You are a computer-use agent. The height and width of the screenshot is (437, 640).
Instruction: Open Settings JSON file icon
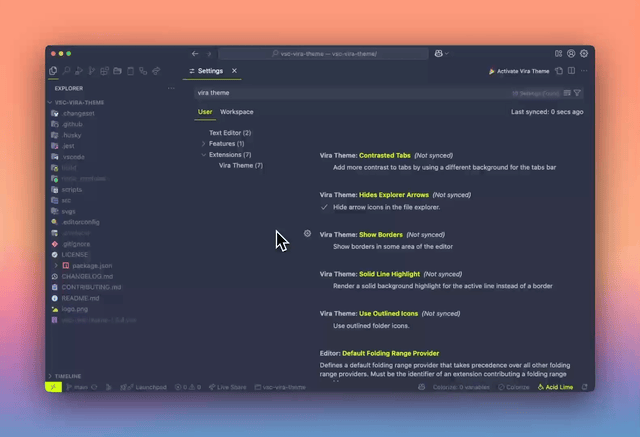(559, 71)
